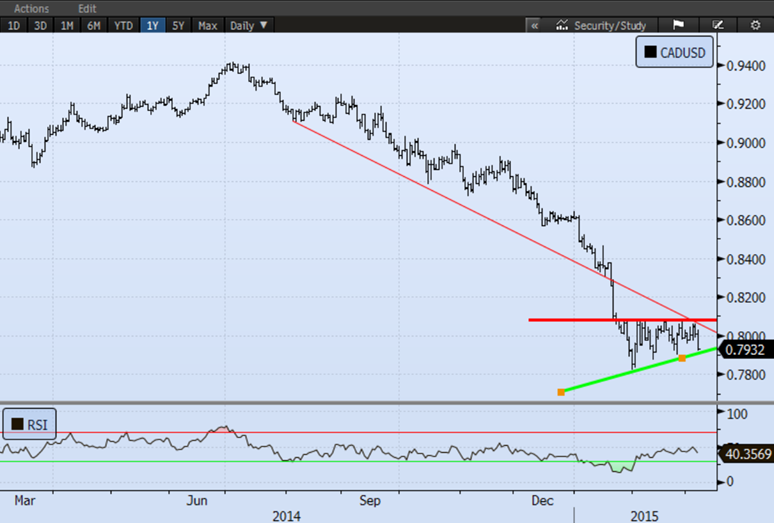Open the Actions dropdown menu
774x523 pixels.
(31, 8)
